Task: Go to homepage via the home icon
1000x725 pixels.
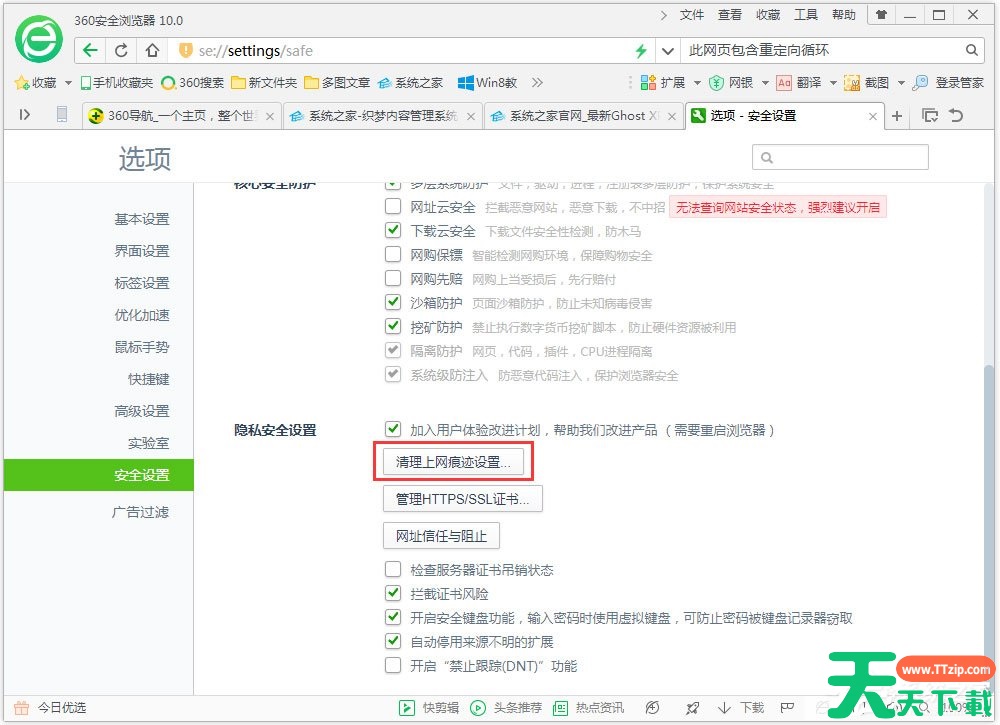Action: click(151, 50)
